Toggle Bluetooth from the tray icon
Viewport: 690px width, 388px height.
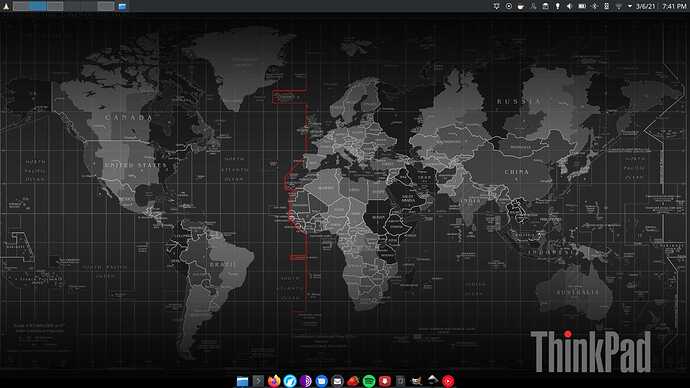click(594, 6)
